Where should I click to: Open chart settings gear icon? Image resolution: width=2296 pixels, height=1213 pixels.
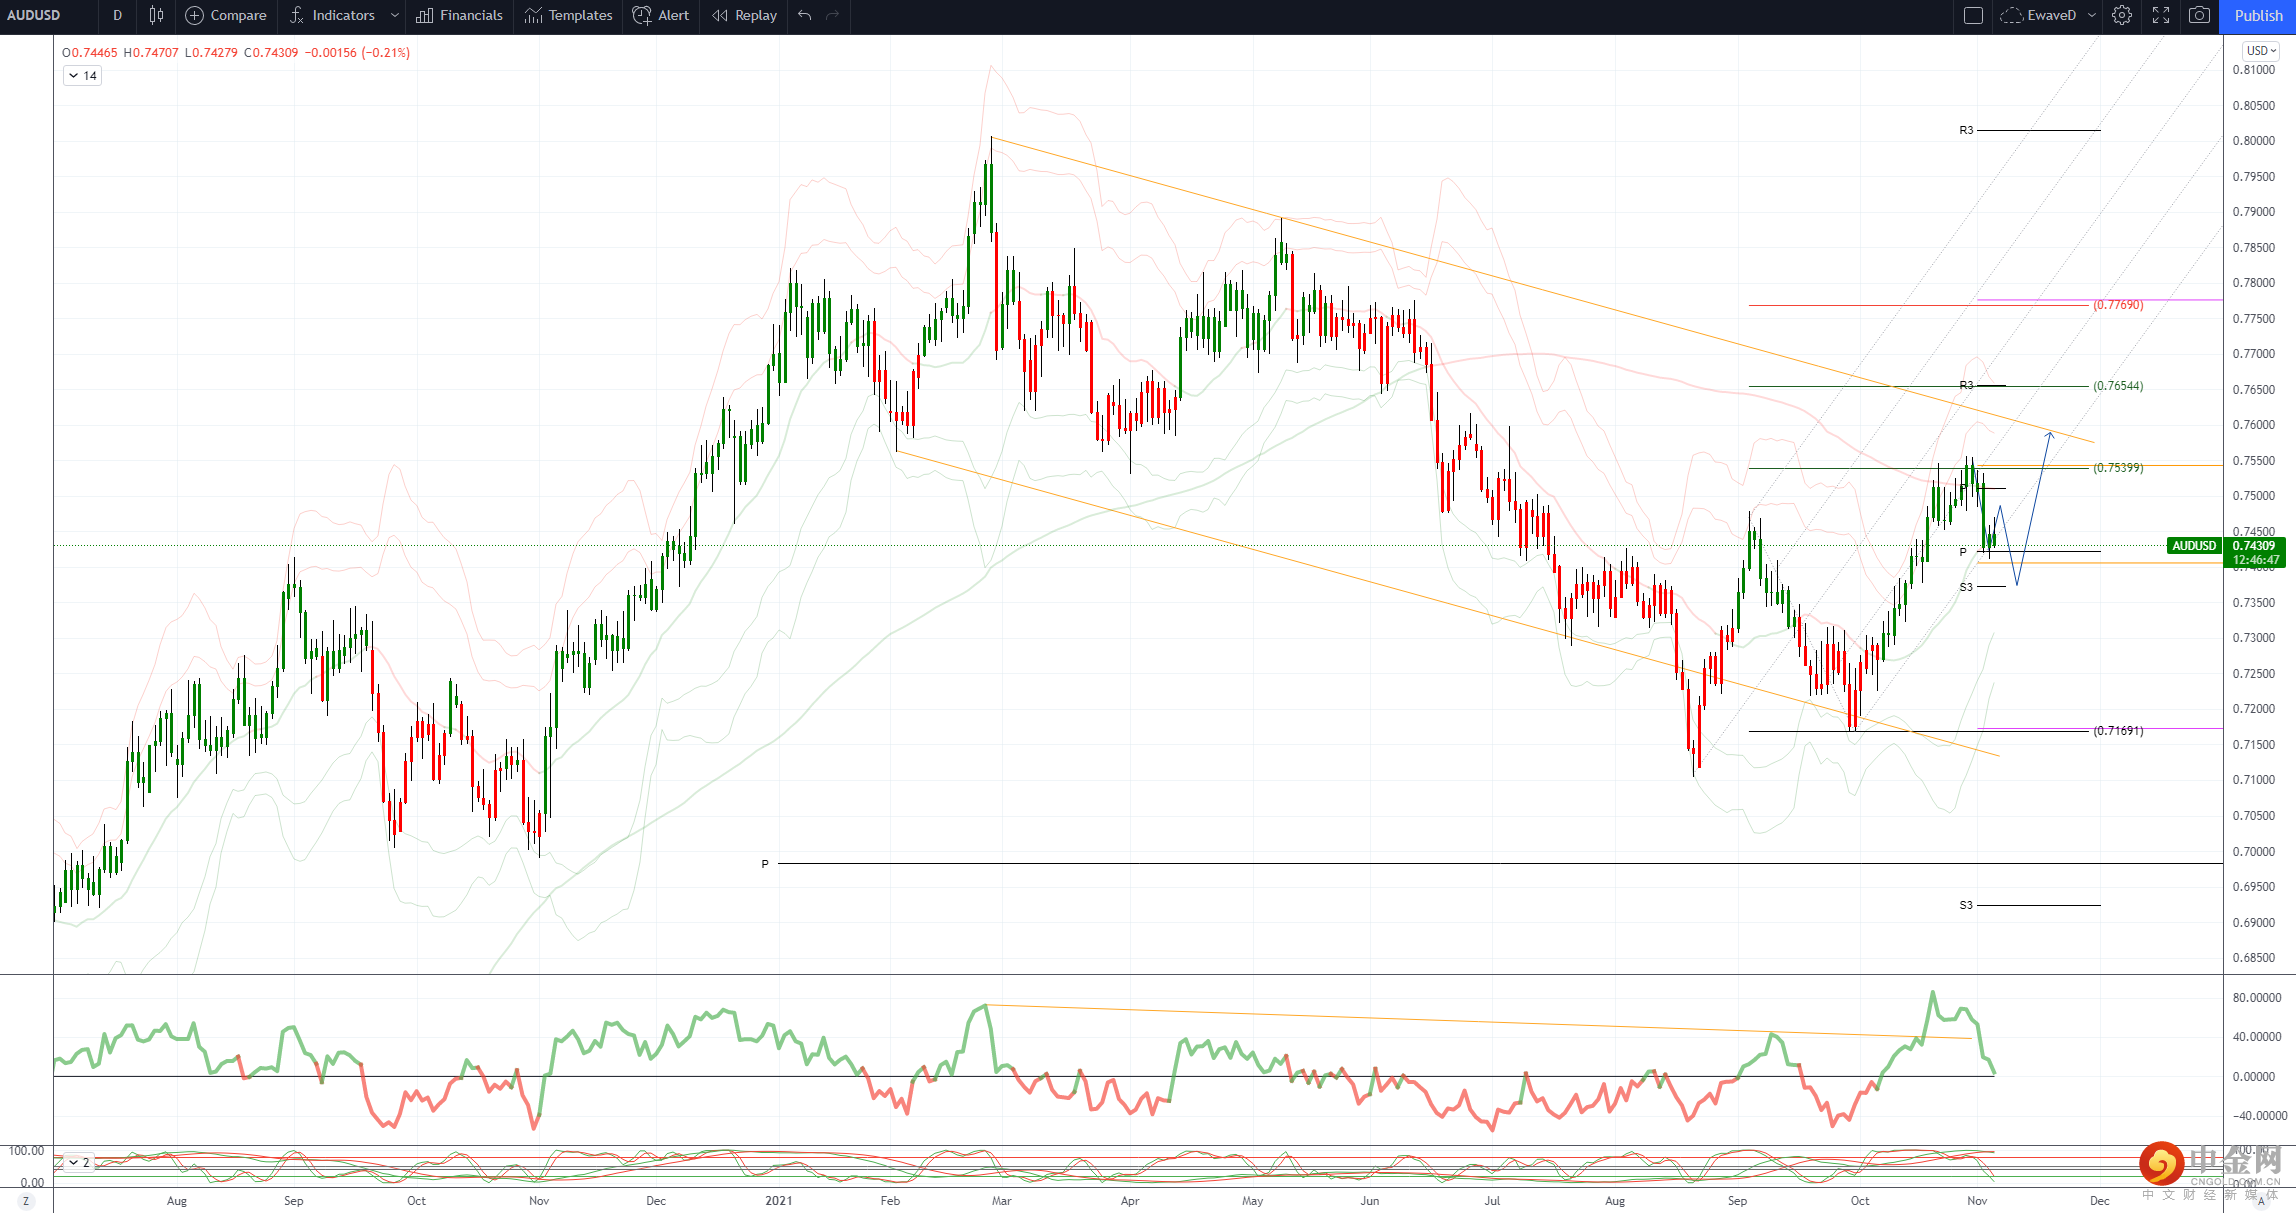coord(2121,15)
